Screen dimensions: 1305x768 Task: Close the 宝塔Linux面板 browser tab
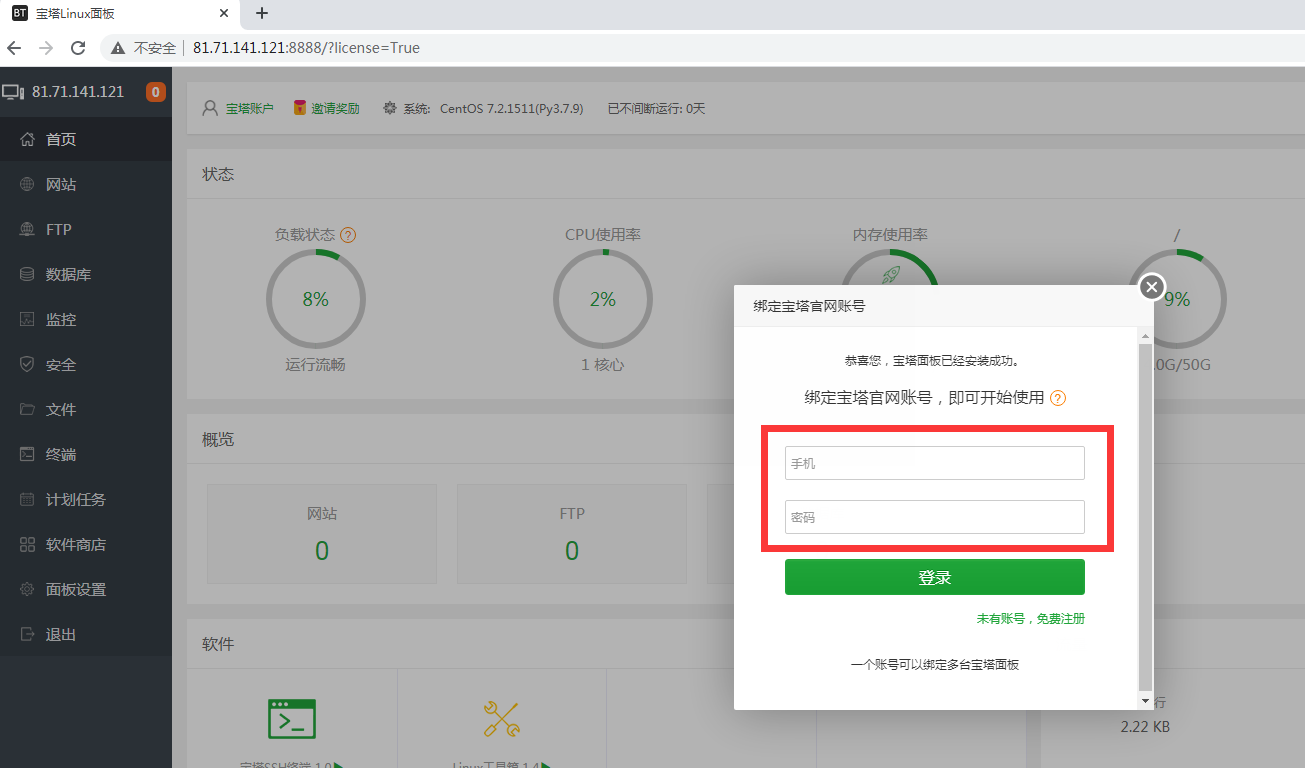(224, 14)
